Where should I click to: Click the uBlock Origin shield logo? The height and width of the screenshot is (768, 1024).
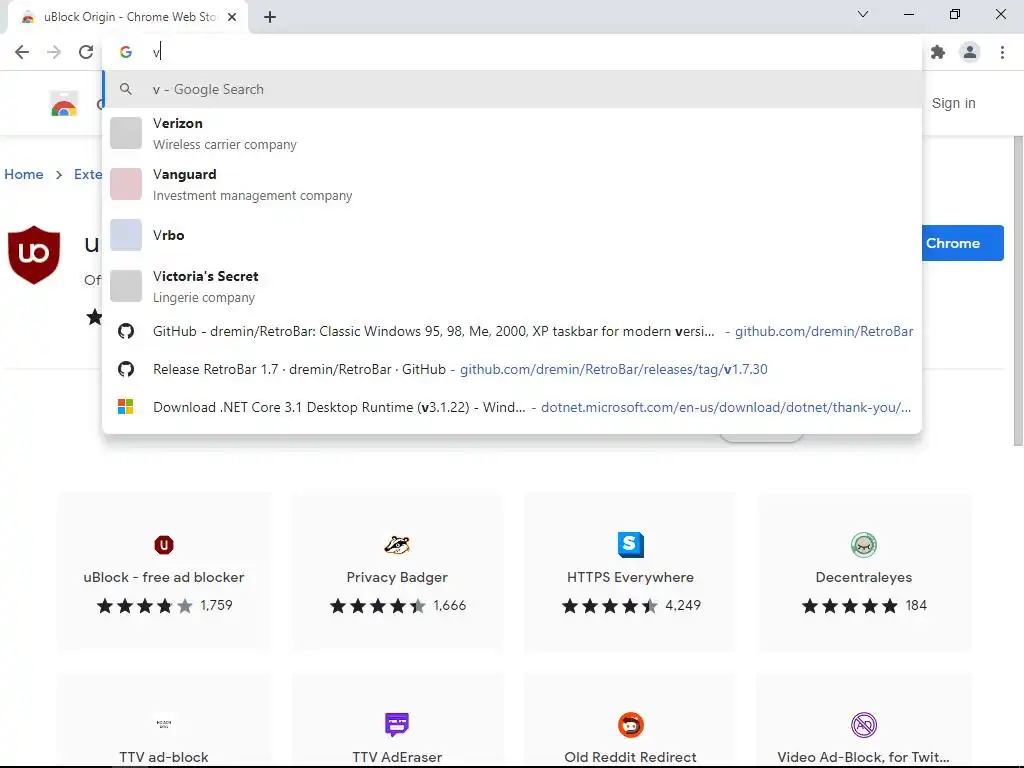[x=34, y=254]
